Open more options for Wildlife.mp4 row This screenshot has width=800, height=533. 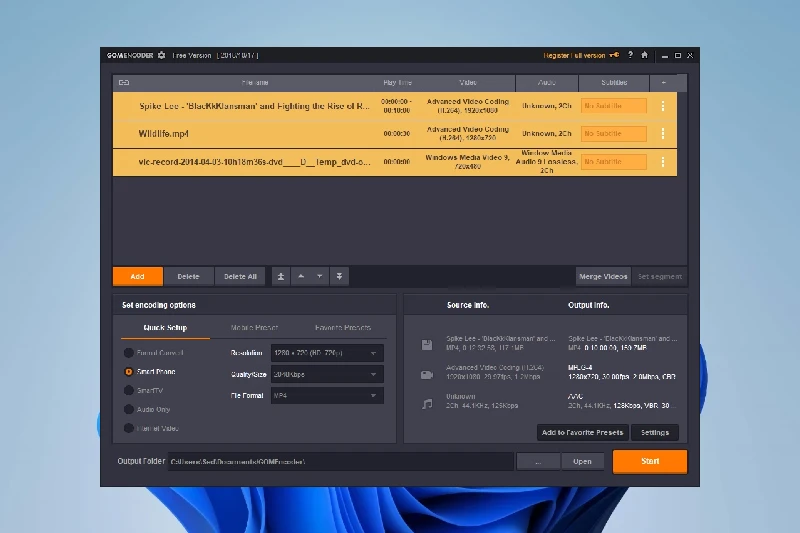[663, 134]
